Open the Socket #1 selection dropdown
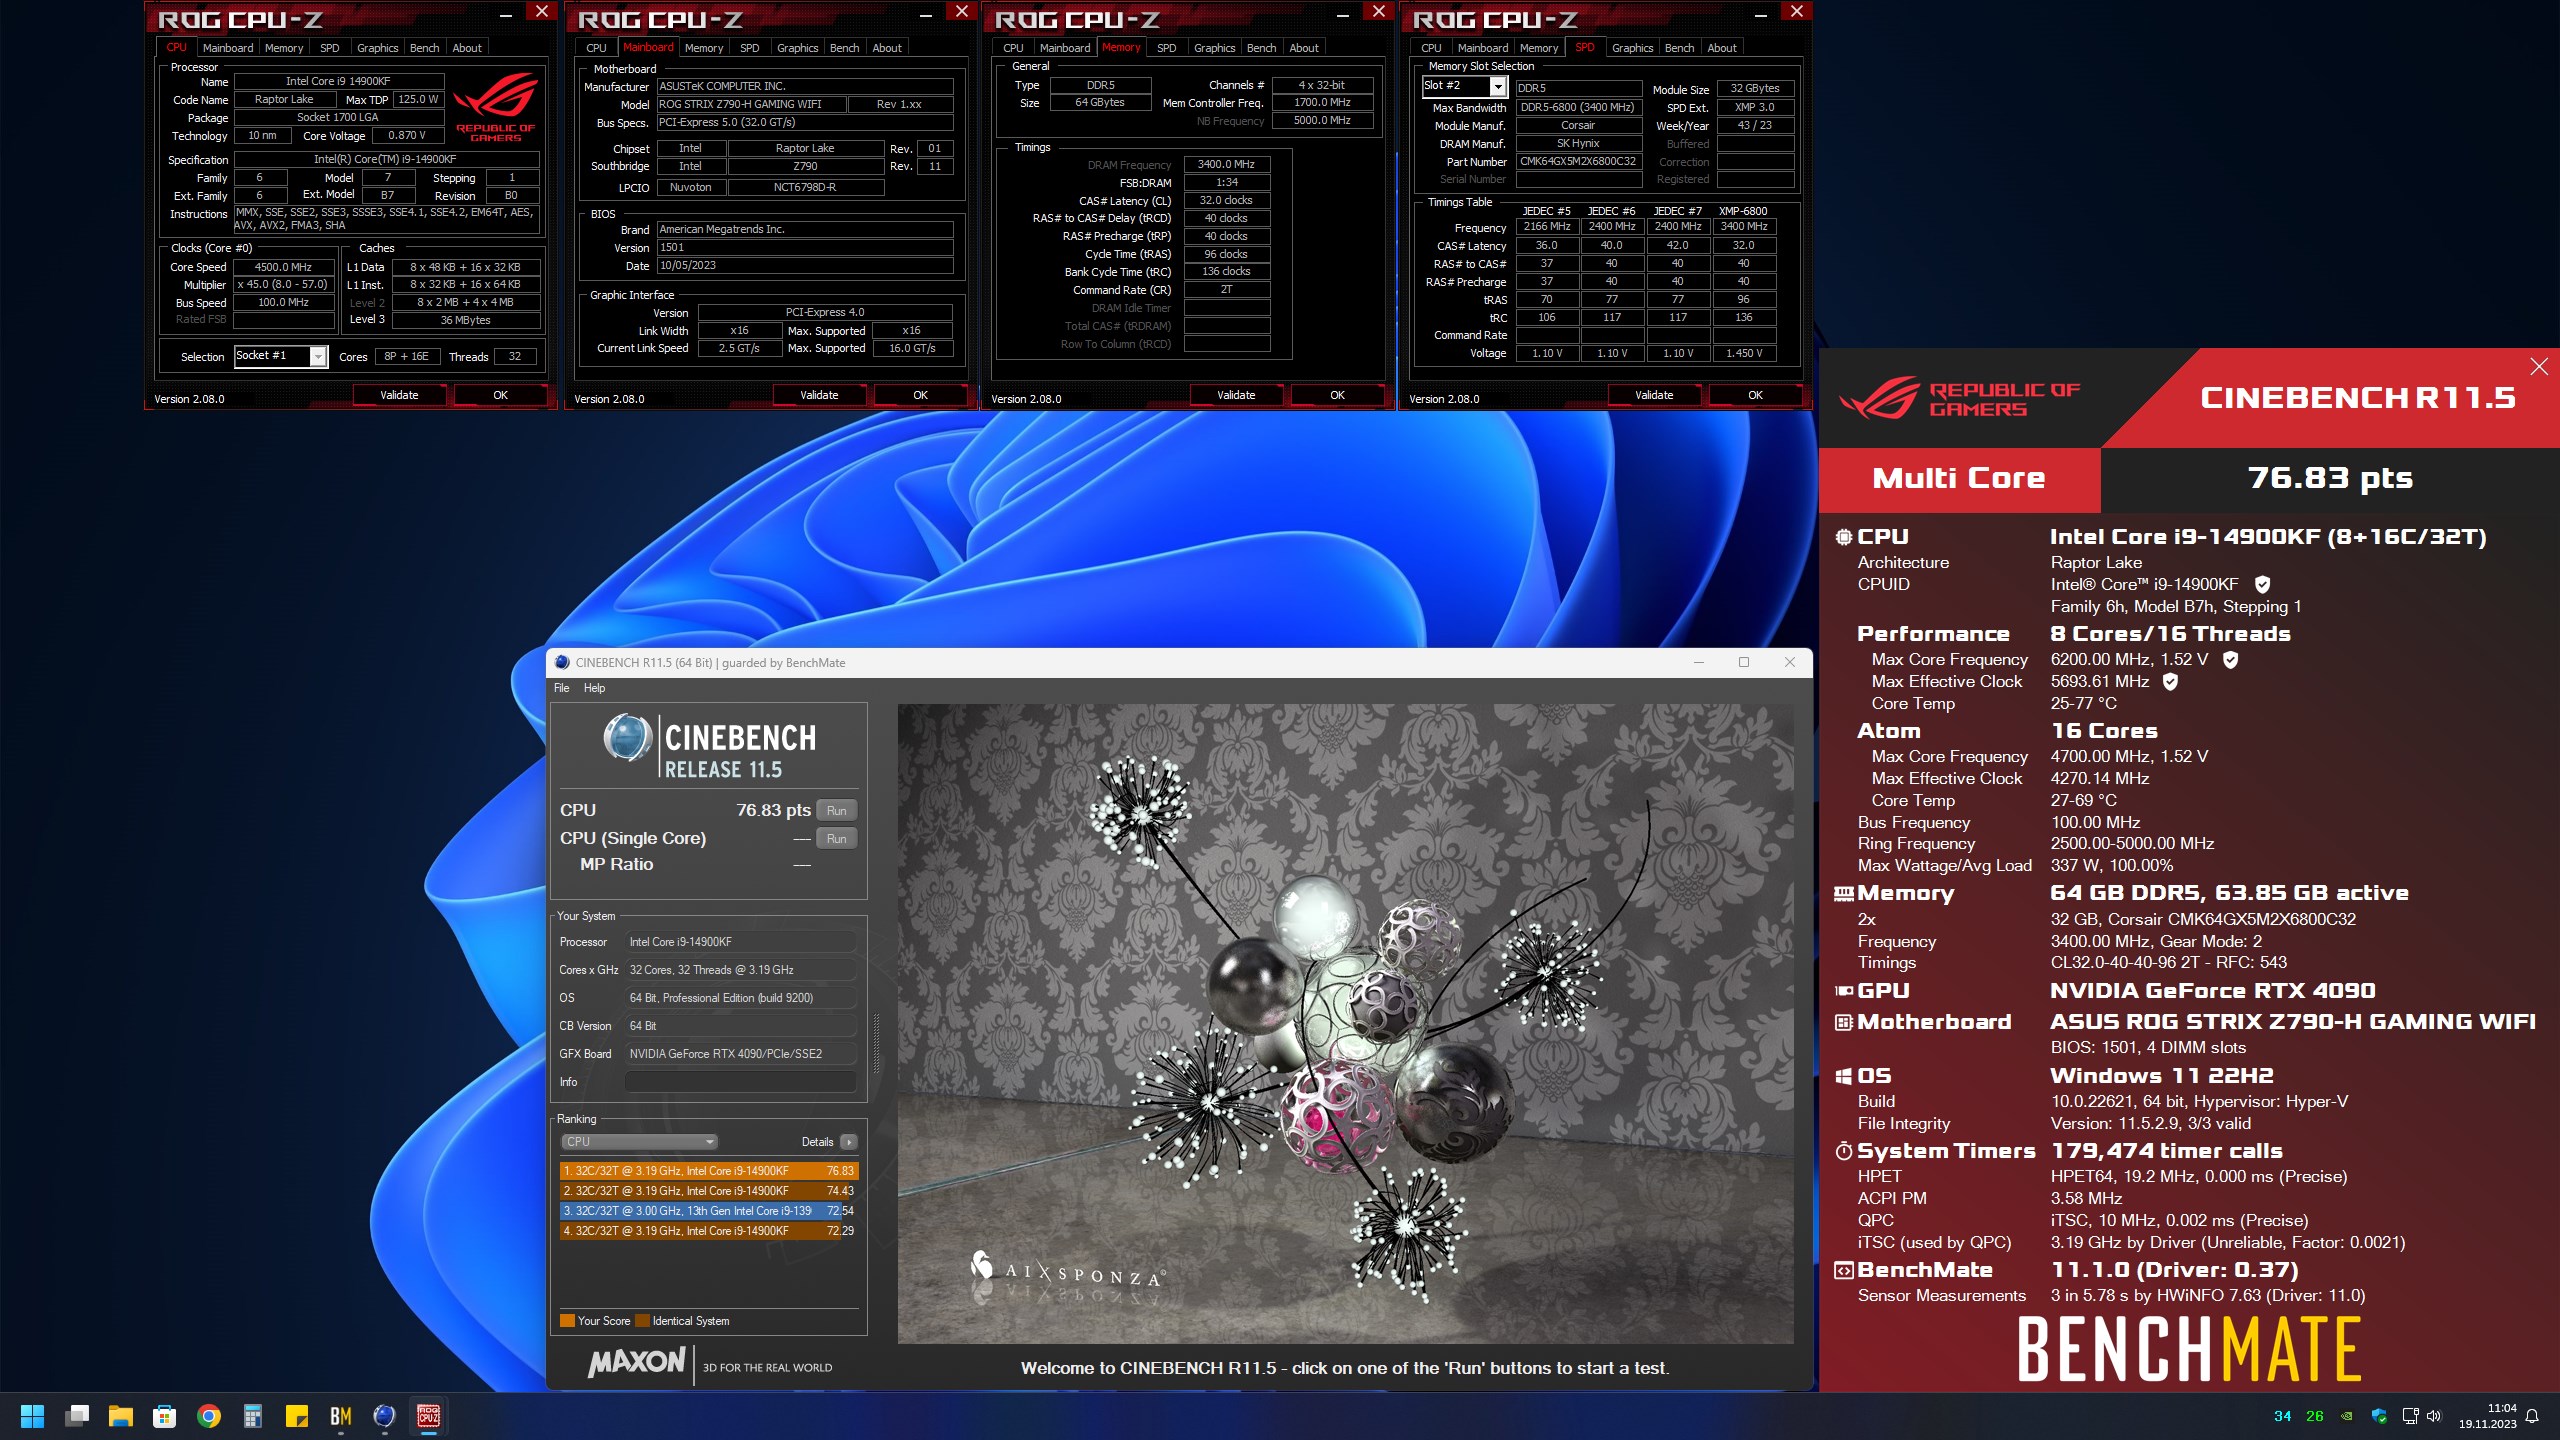 click(318, 356)
